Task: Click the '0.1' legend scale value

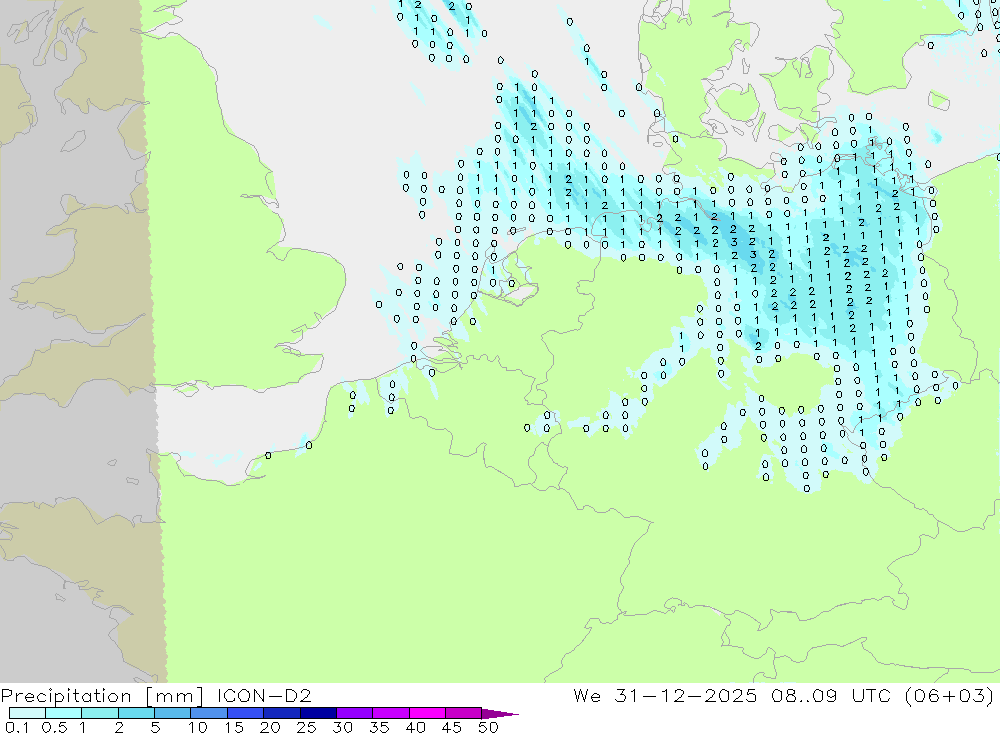Action: (x=17, y=727)
